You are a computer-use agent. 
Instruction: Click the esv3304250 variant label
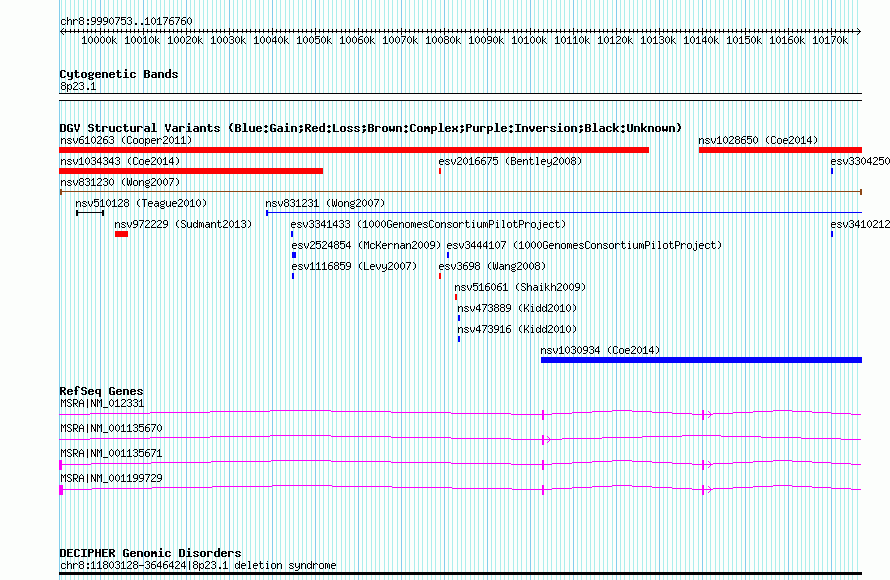pyautogui.click(x=860, y=161)
